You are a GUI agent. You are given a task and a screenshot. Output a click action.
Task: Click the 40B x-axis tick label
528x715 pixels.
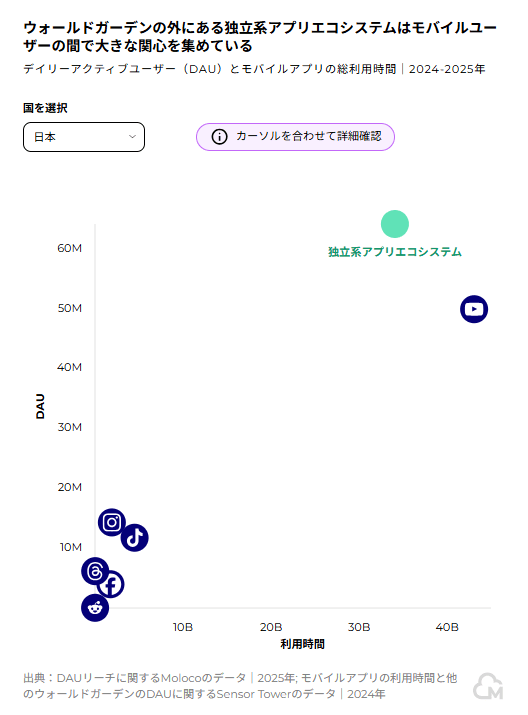447,627
